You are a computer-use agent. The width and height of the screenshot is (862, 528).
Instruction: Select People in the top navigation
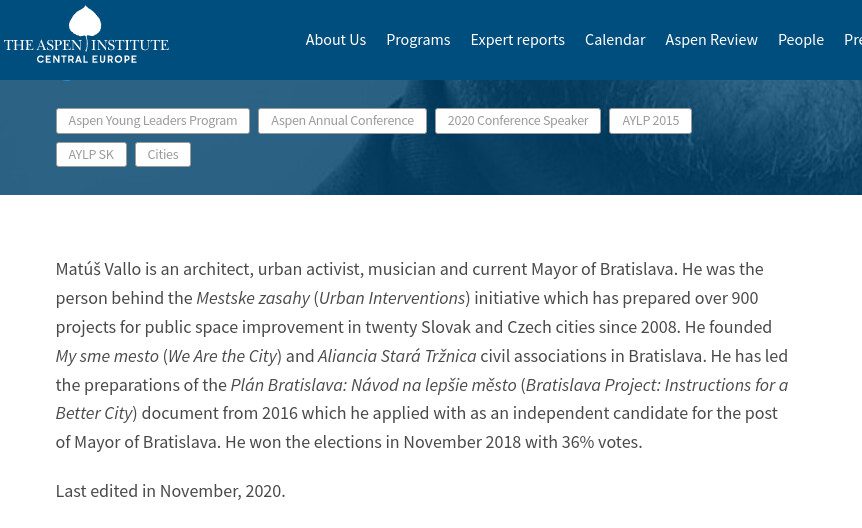coord(800,40)
